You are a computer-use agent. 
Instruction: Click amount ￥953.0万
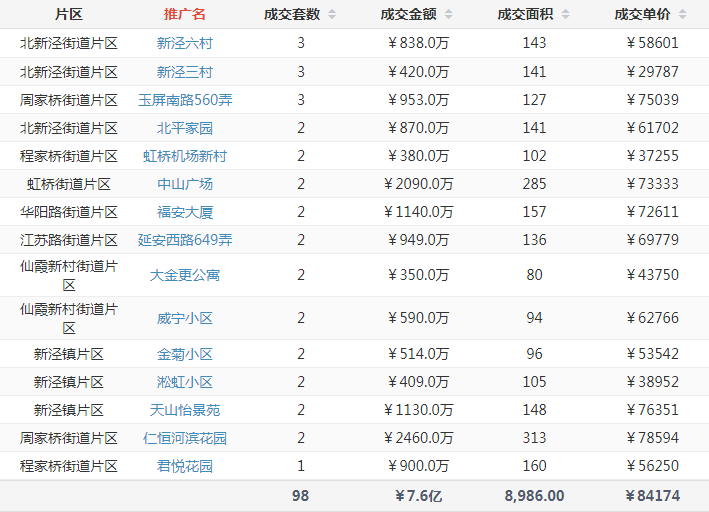pyautogui.click(x=418, y=100)
